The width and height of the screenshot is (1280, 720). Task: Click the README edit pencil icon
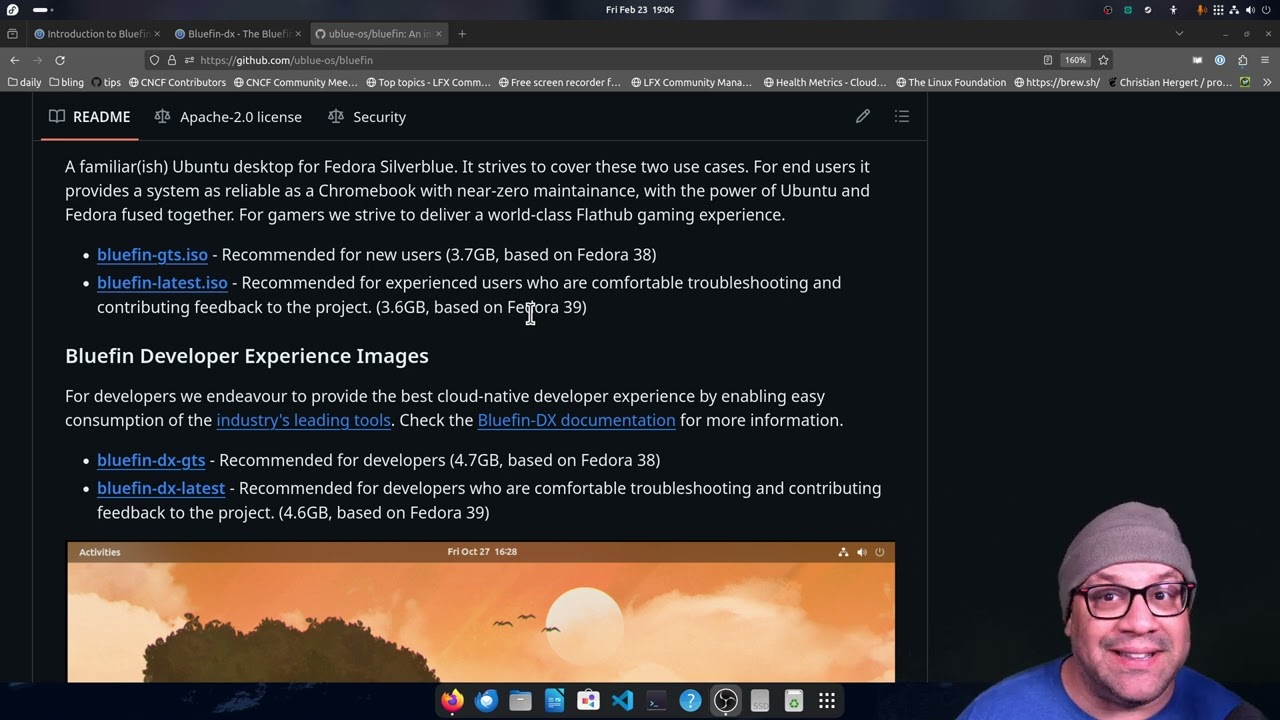(862, 117)
